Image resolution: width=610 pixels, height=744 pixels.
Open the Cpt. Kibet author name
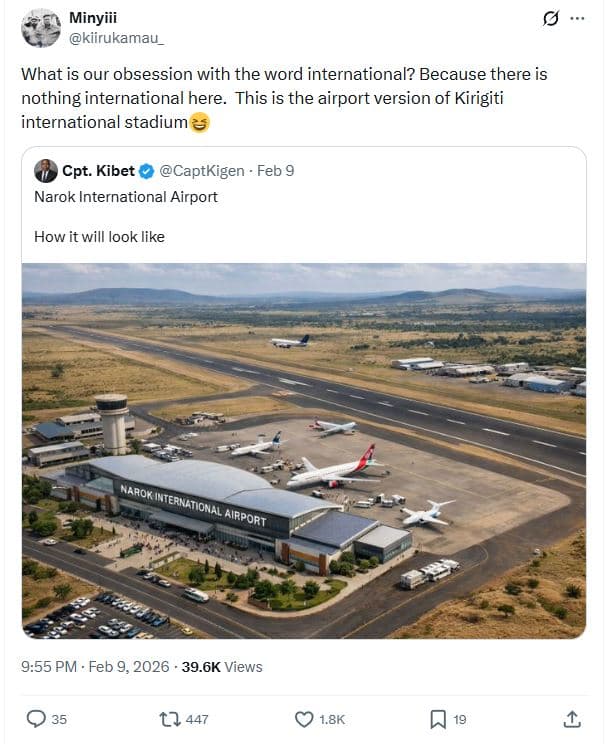[98, 171]
